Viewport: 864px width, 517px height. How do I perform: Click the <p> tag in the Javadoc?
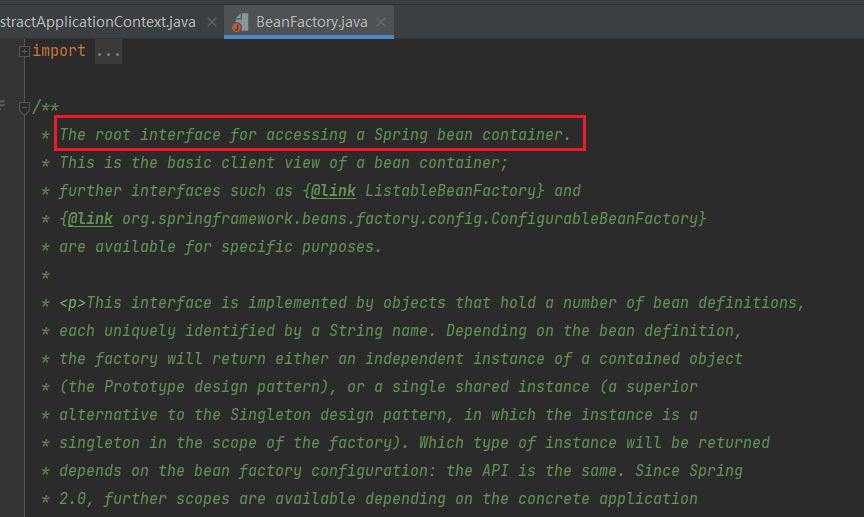pyautogui.click(x=73, y=302)
